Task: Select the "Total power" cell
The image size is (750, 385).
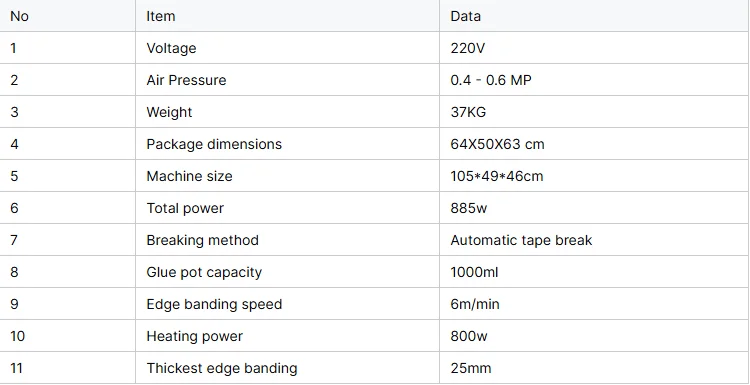Action: click(x=287, y=208)
